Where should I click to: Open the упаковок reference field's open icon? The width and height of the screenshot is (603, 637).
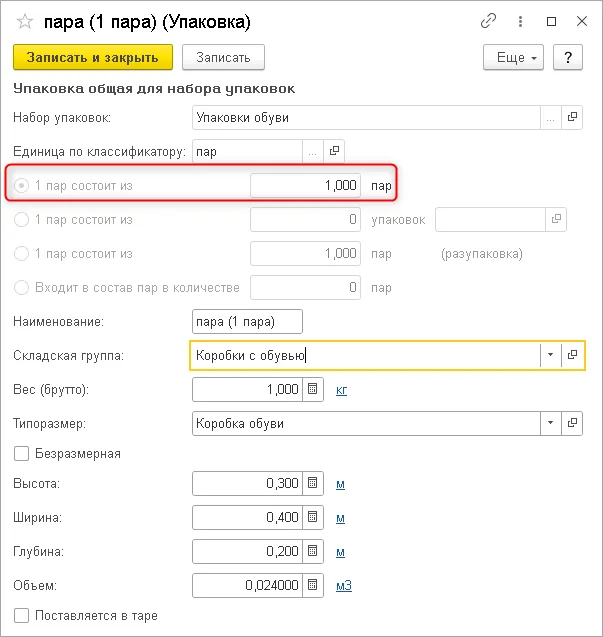[556, 219]
